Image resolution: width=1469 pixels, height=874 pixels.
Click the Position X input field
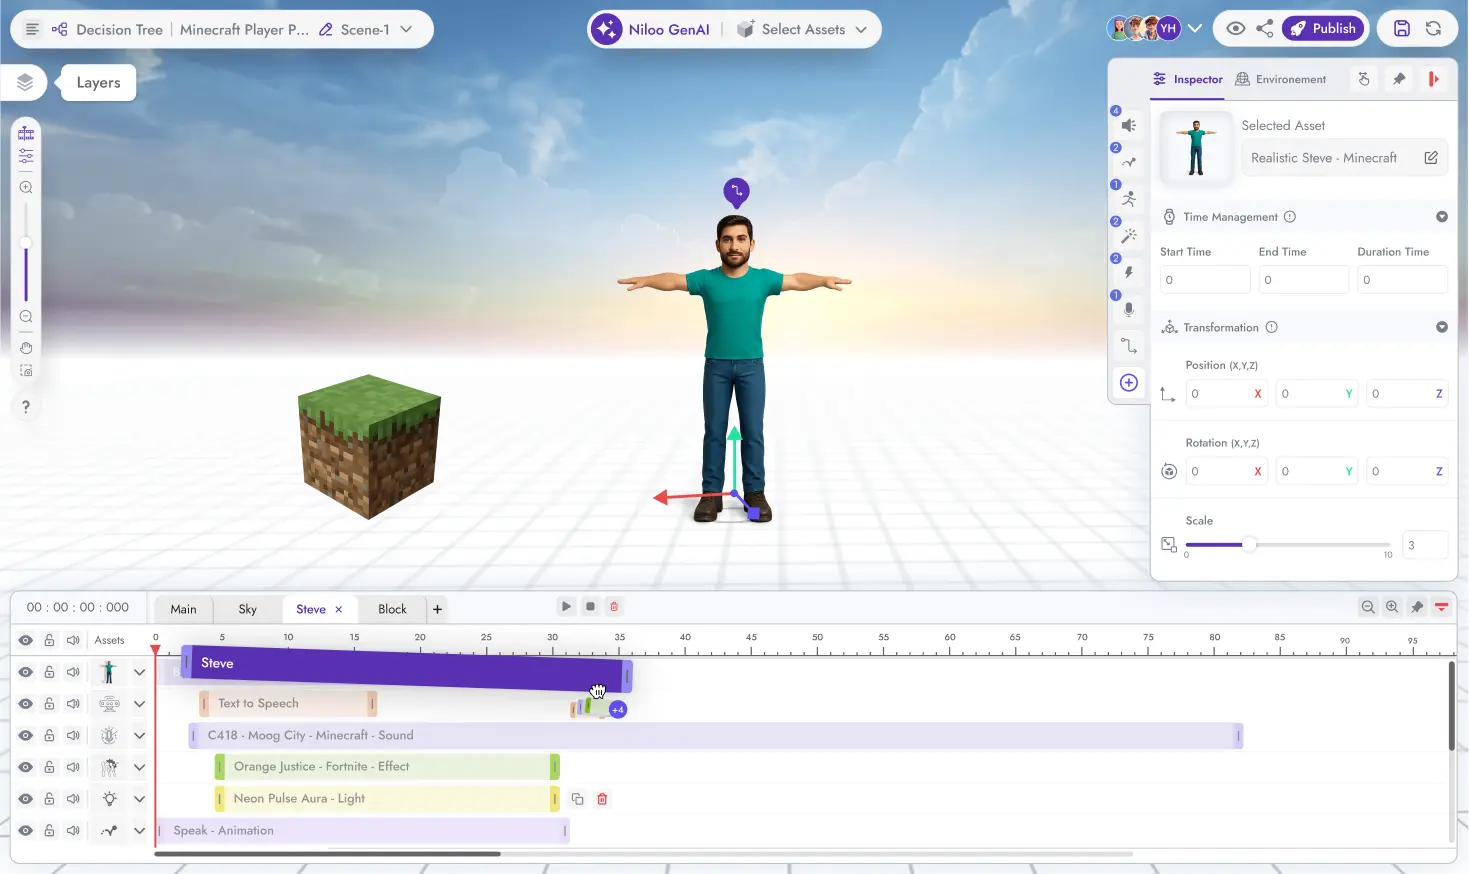(1226, 394)
